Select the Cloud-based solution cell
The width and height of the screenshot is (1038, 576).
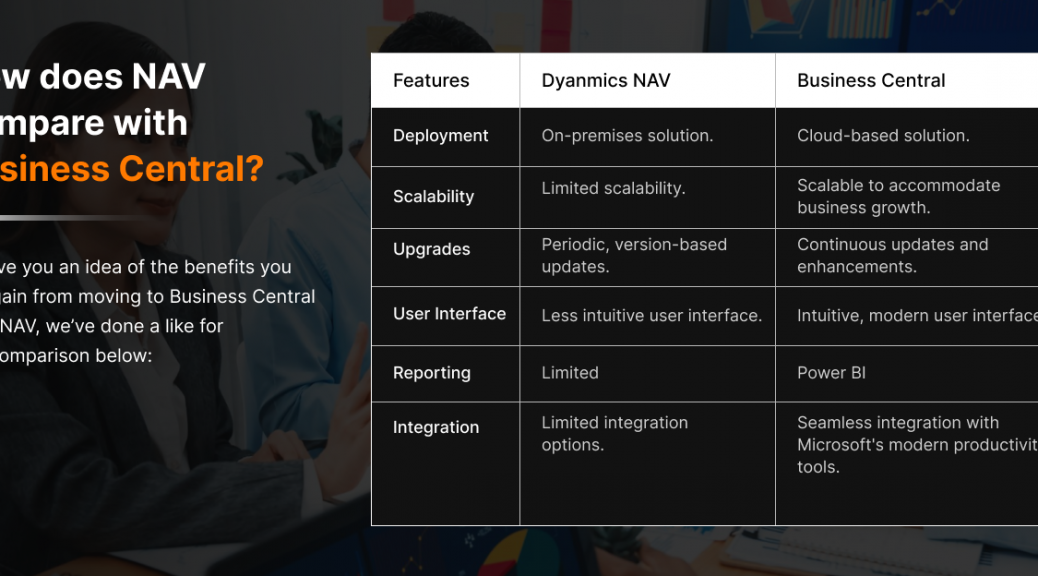pos(883,136)
